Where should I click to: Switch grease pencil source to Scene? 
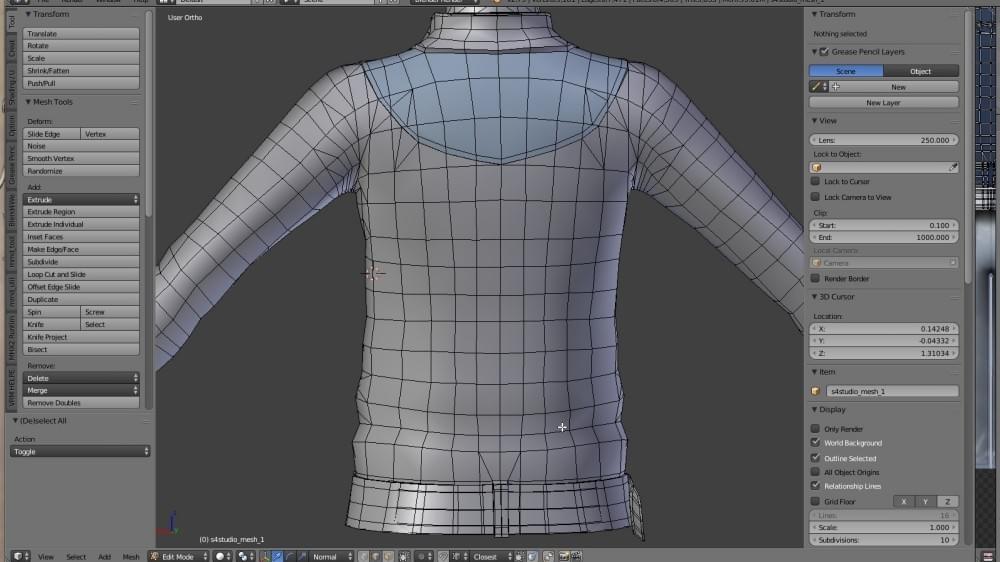pos(846,71)
